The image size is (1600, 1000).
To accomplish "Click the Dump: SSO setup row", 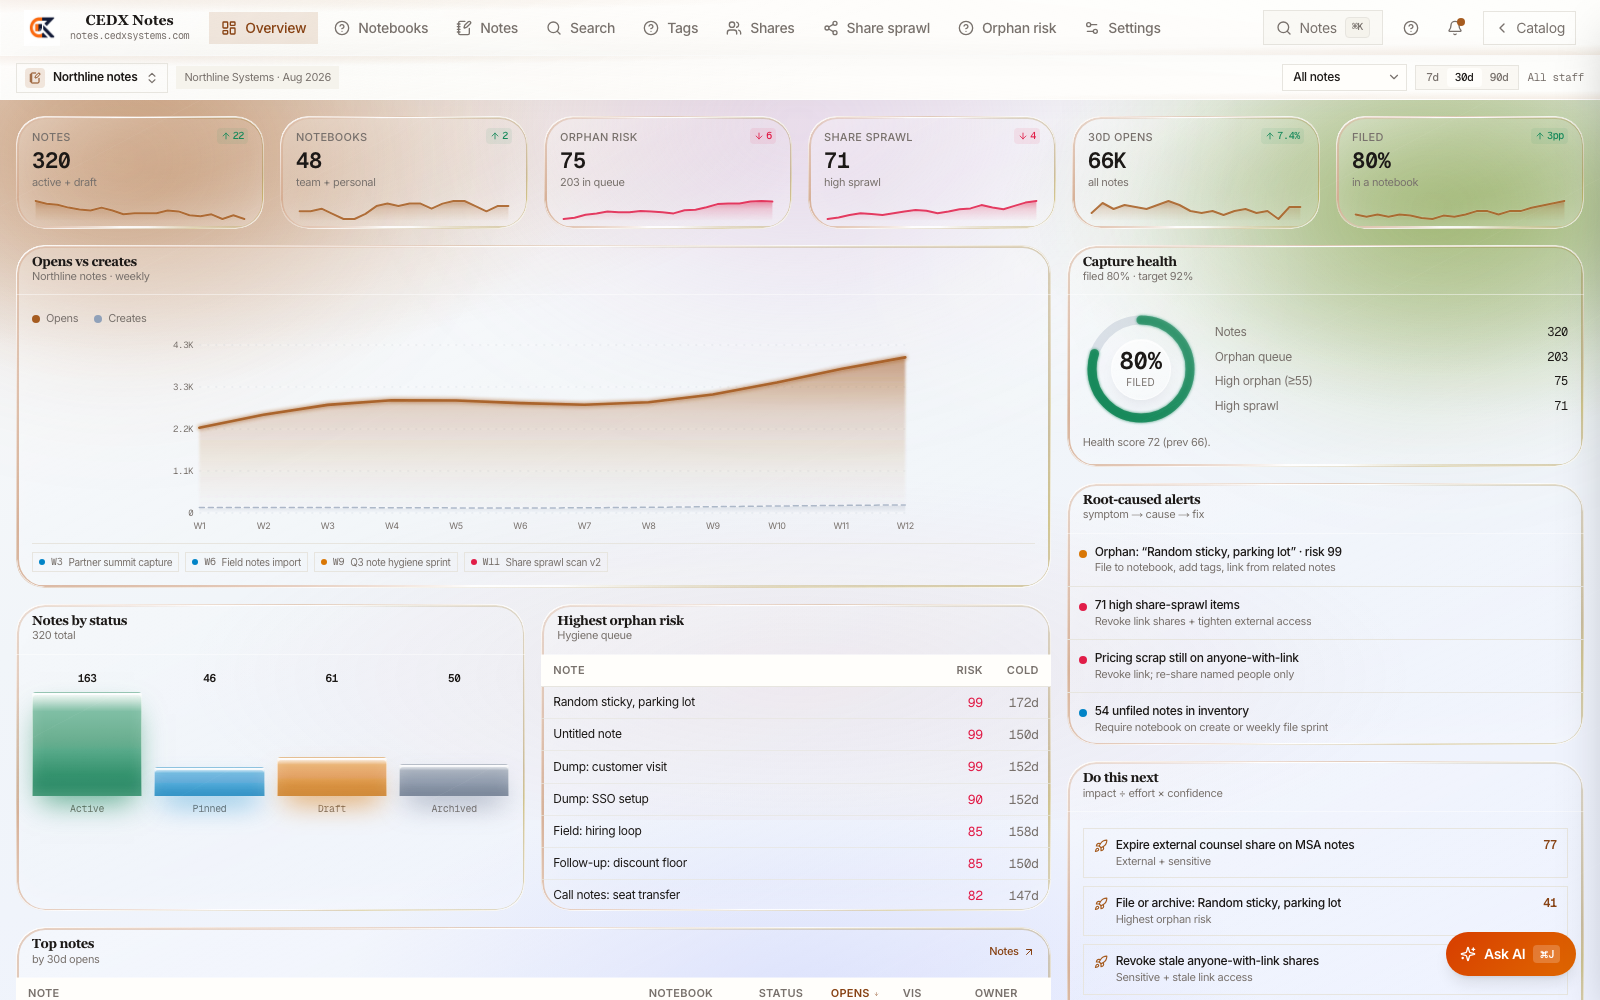I will (795, 799).
